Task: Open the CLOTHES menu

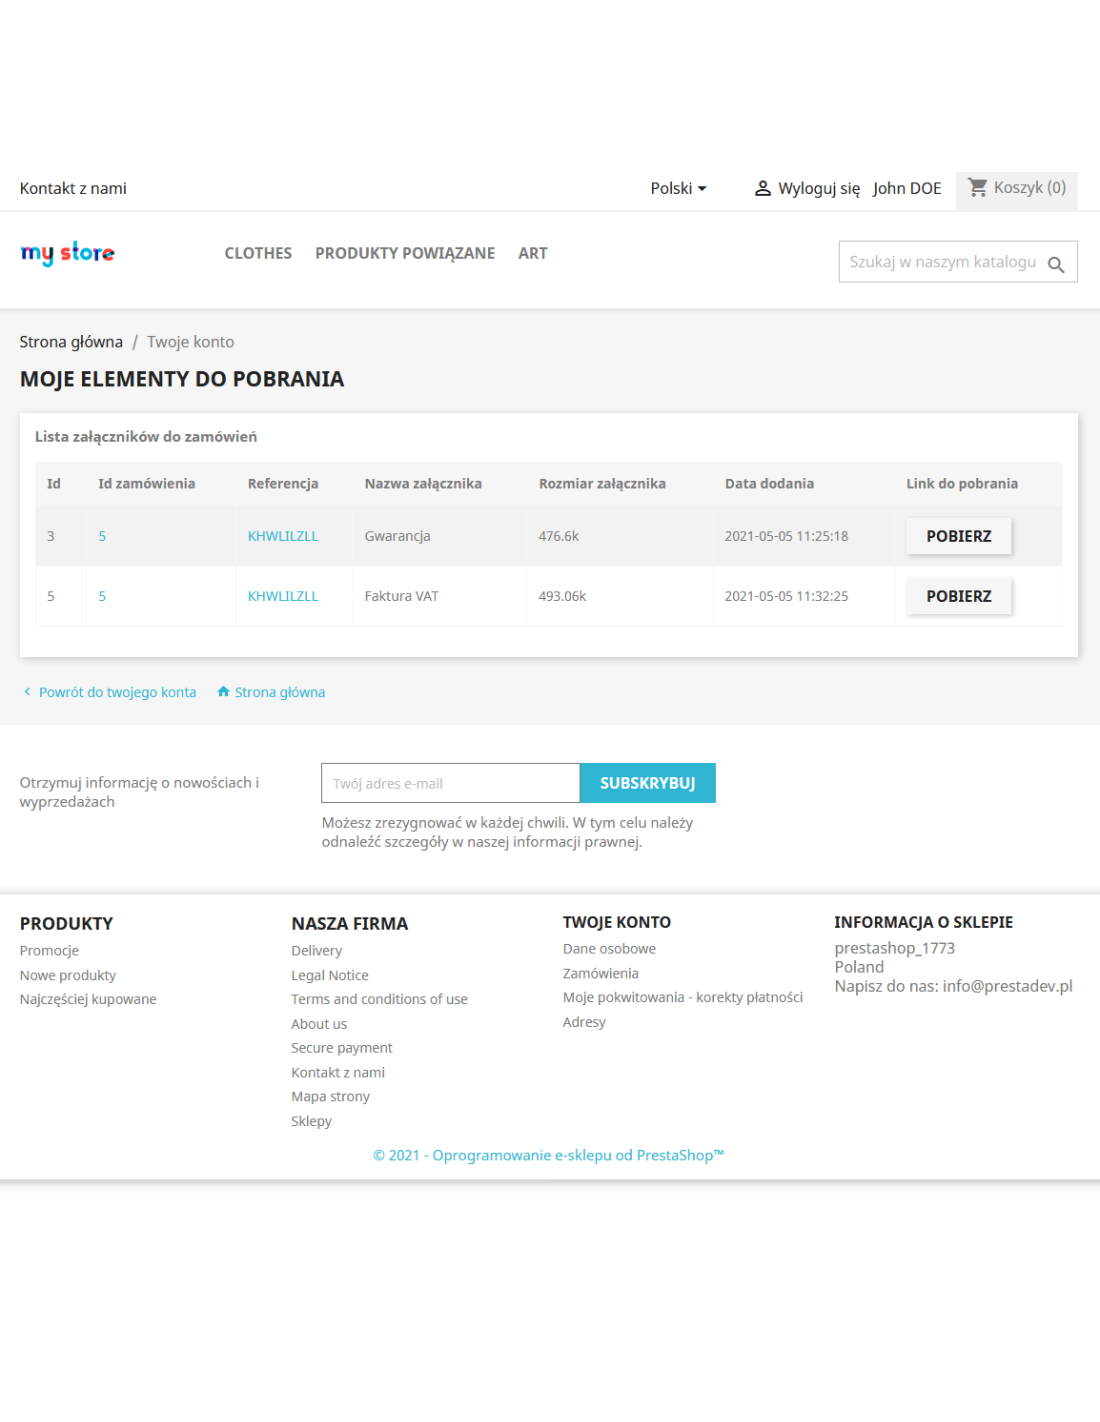Action: coord(258,253)
